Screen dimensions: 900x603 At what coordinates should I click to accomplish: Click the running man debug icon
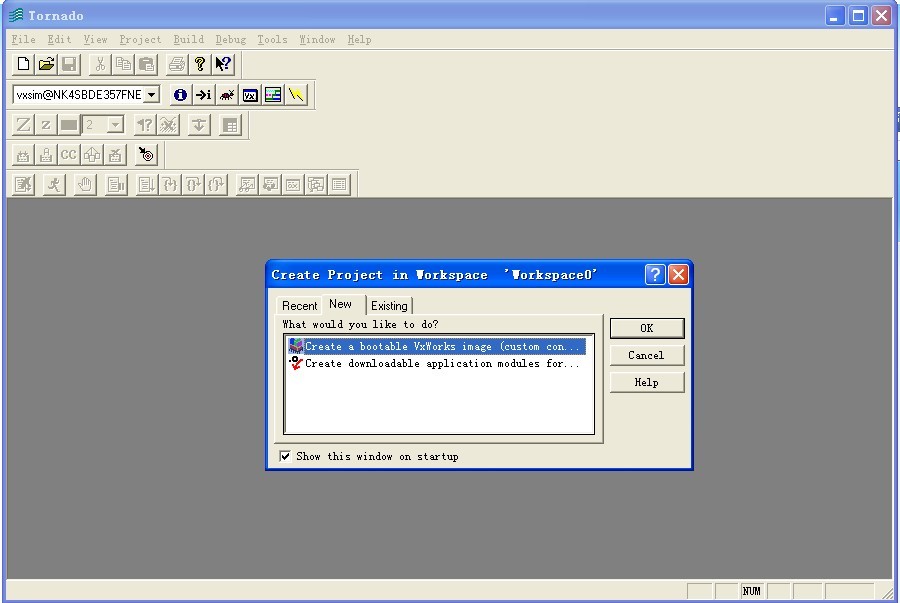pos(54,185)
